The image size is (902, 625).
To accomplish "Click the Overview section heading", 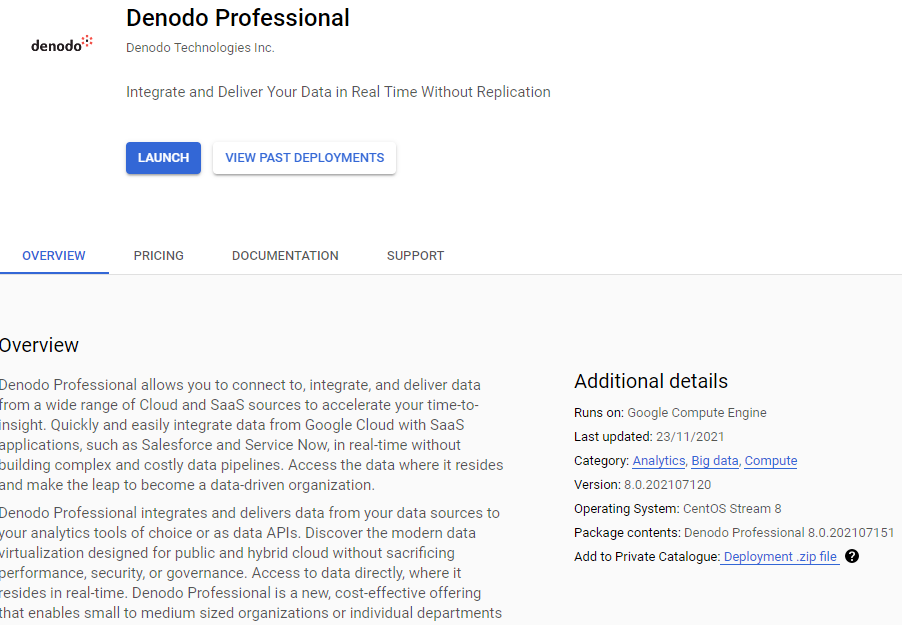I will coord(39,345).
